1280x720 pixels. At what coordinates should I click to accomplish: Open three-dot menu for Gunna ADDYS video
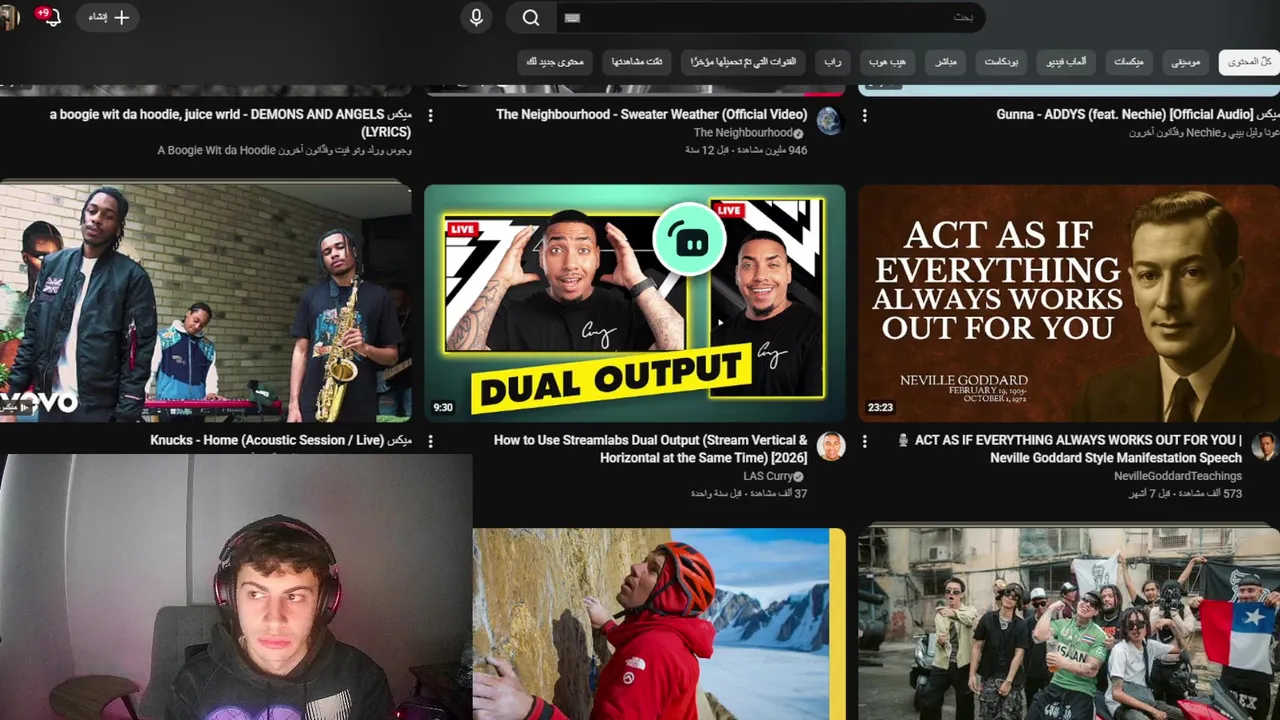point(865,116)
